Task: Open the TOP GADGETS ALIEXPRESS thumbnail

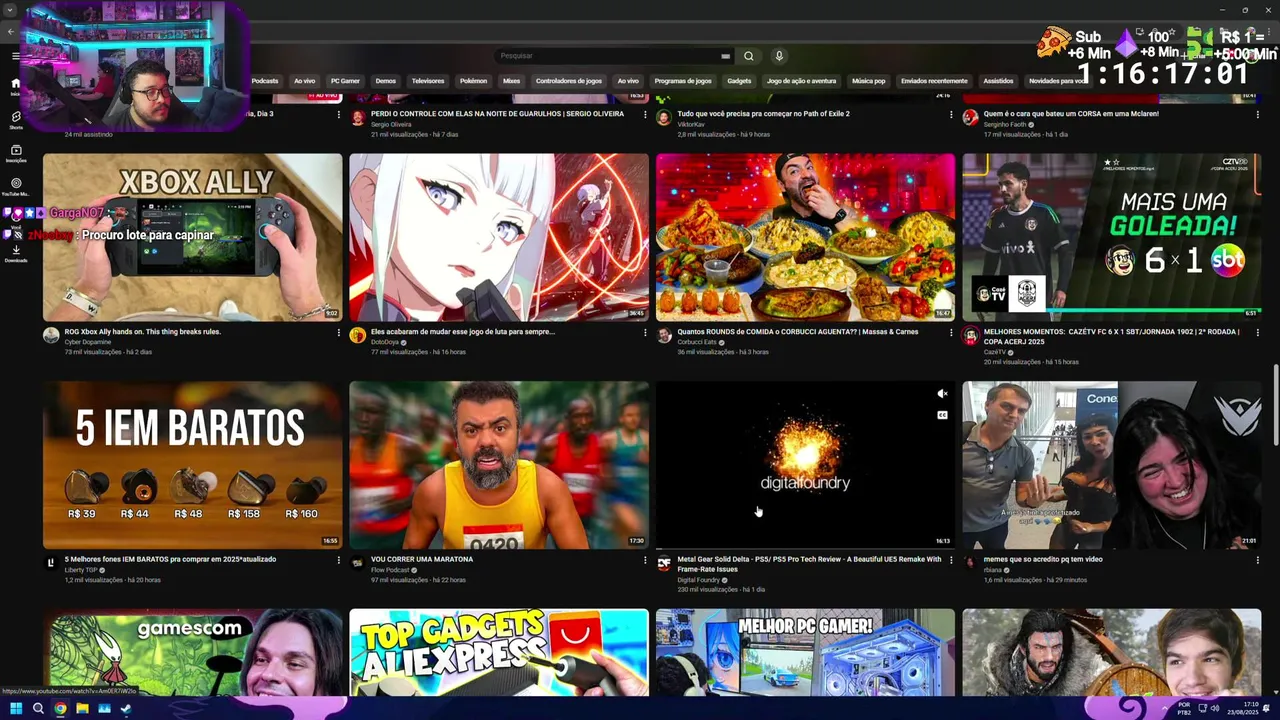Action: [x=499, y=652]
